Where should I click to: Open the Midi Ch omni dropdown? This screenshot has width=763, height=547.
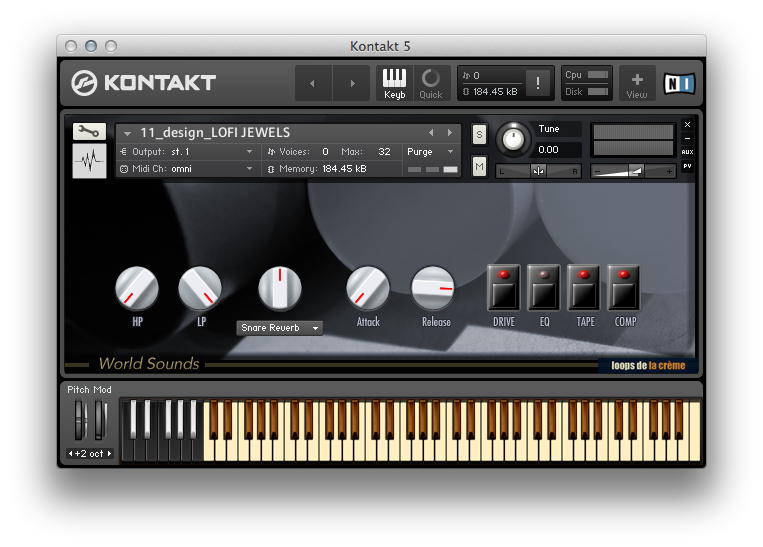[x=188, y=169]
